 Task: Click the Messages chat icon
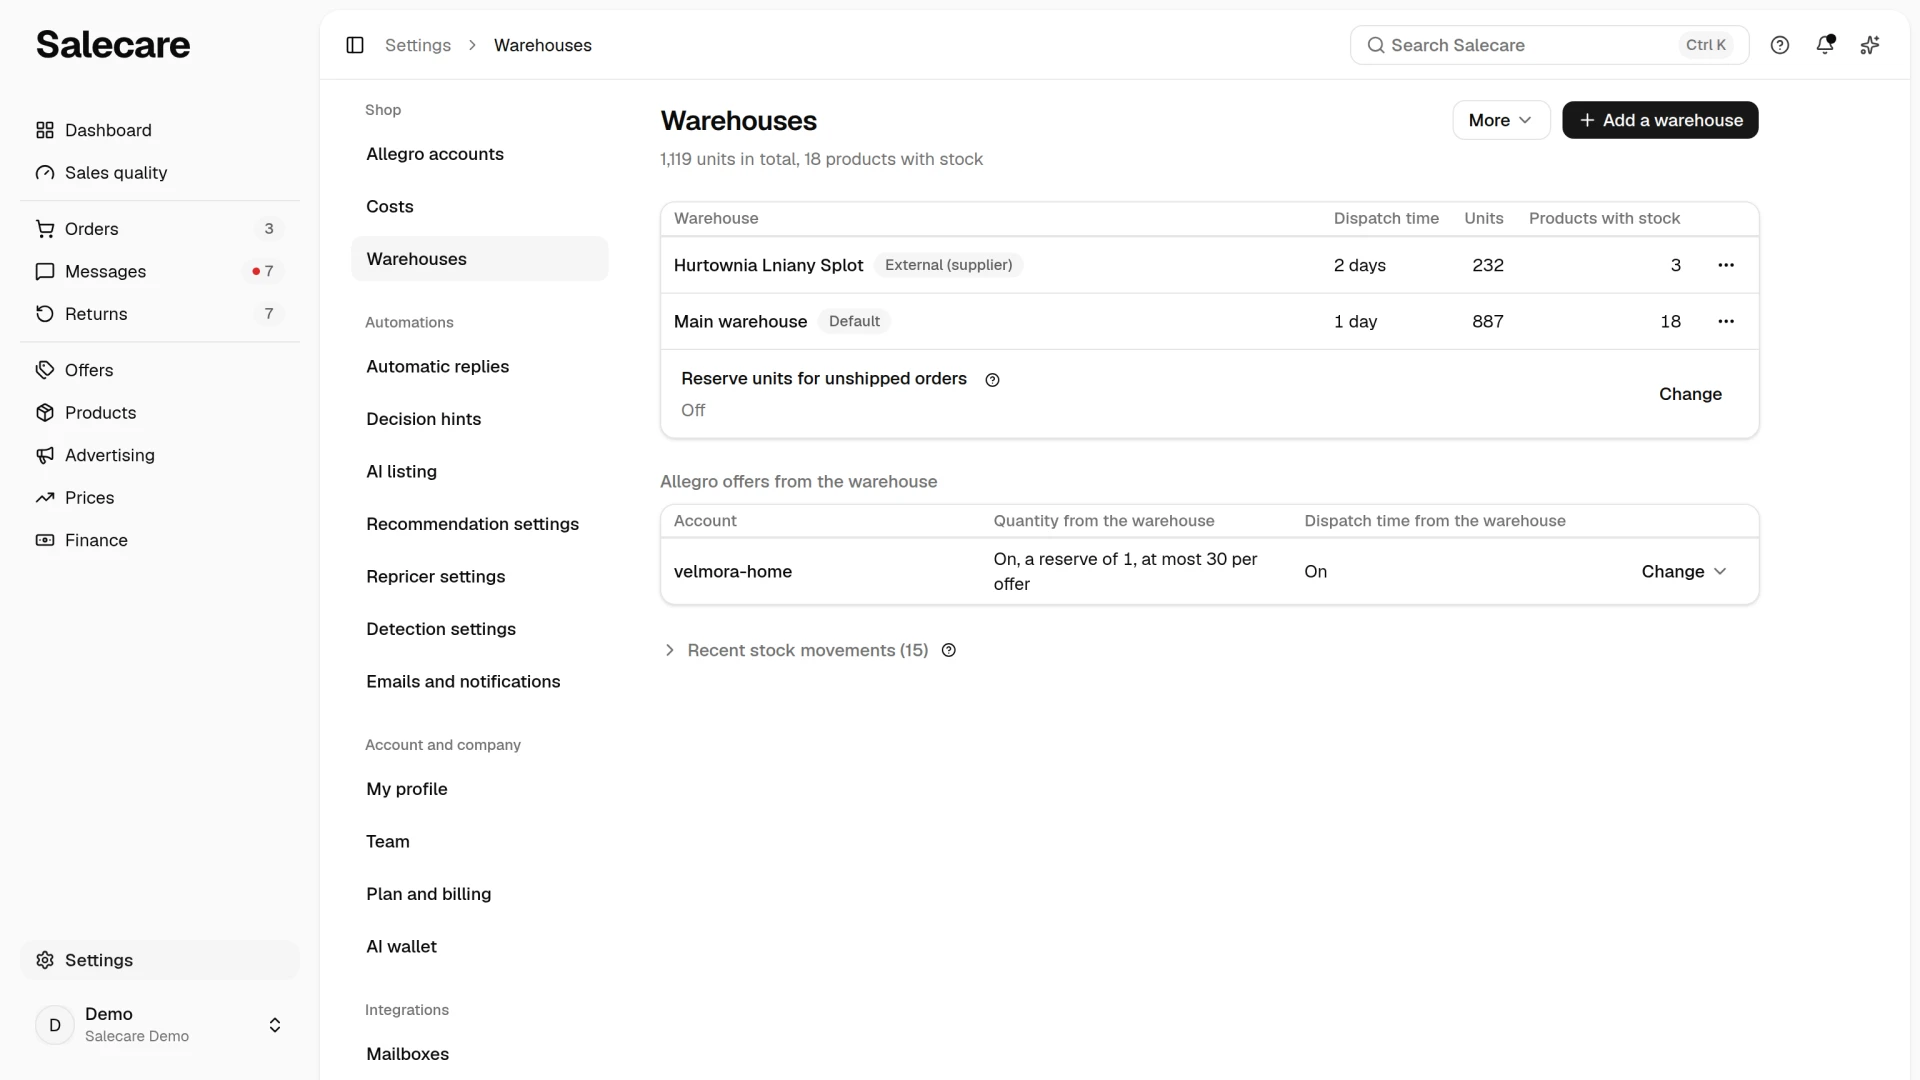pos(45,271)
